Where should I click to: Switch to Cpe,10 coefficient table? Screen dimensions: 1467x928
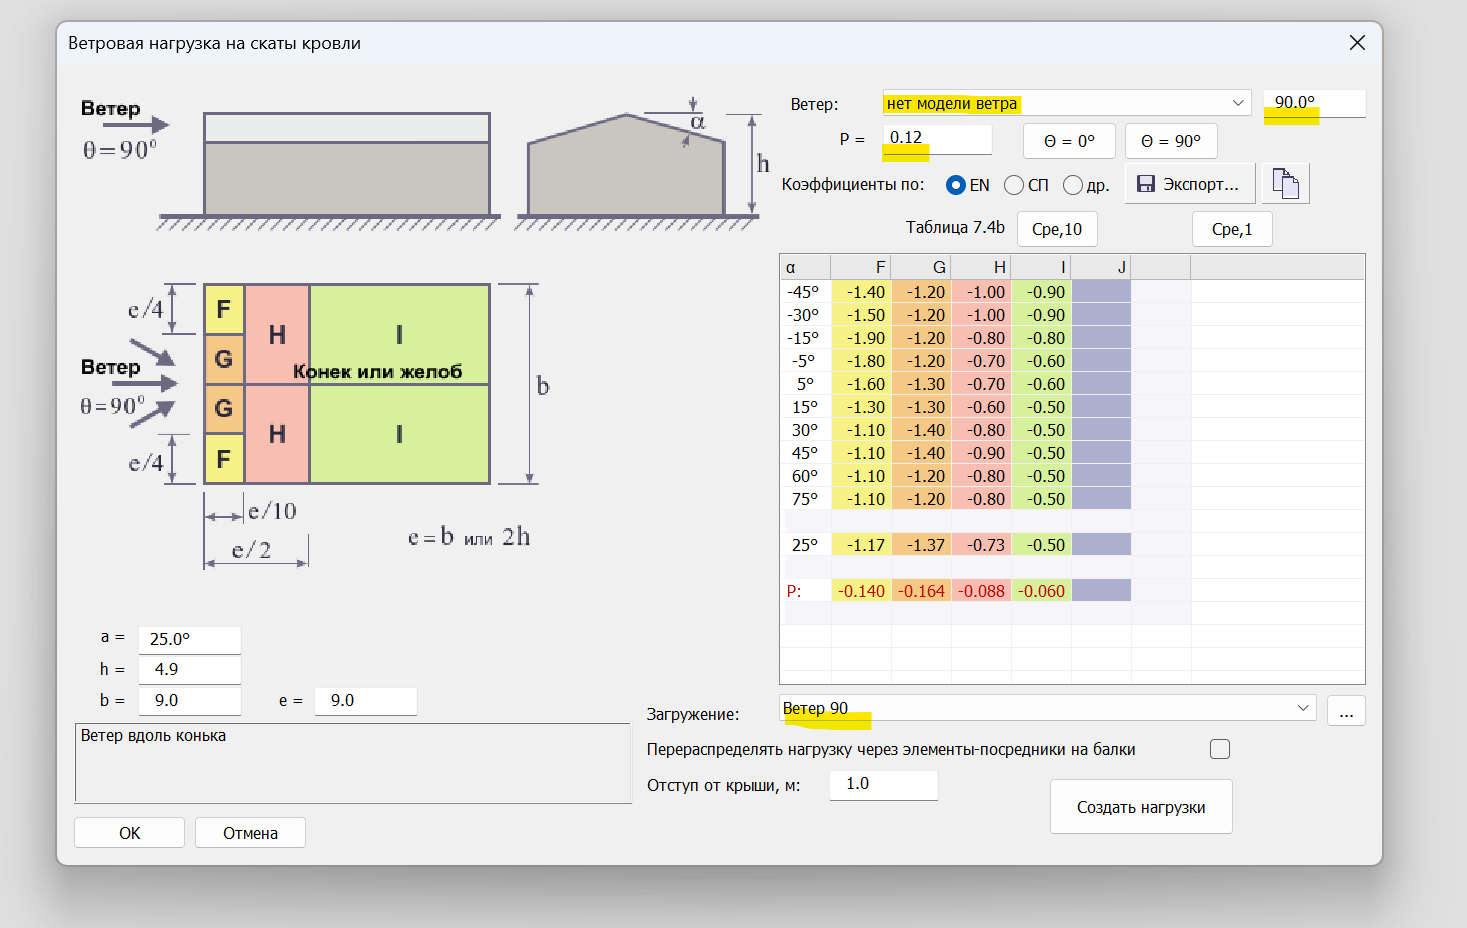(x=1056, y=229)
